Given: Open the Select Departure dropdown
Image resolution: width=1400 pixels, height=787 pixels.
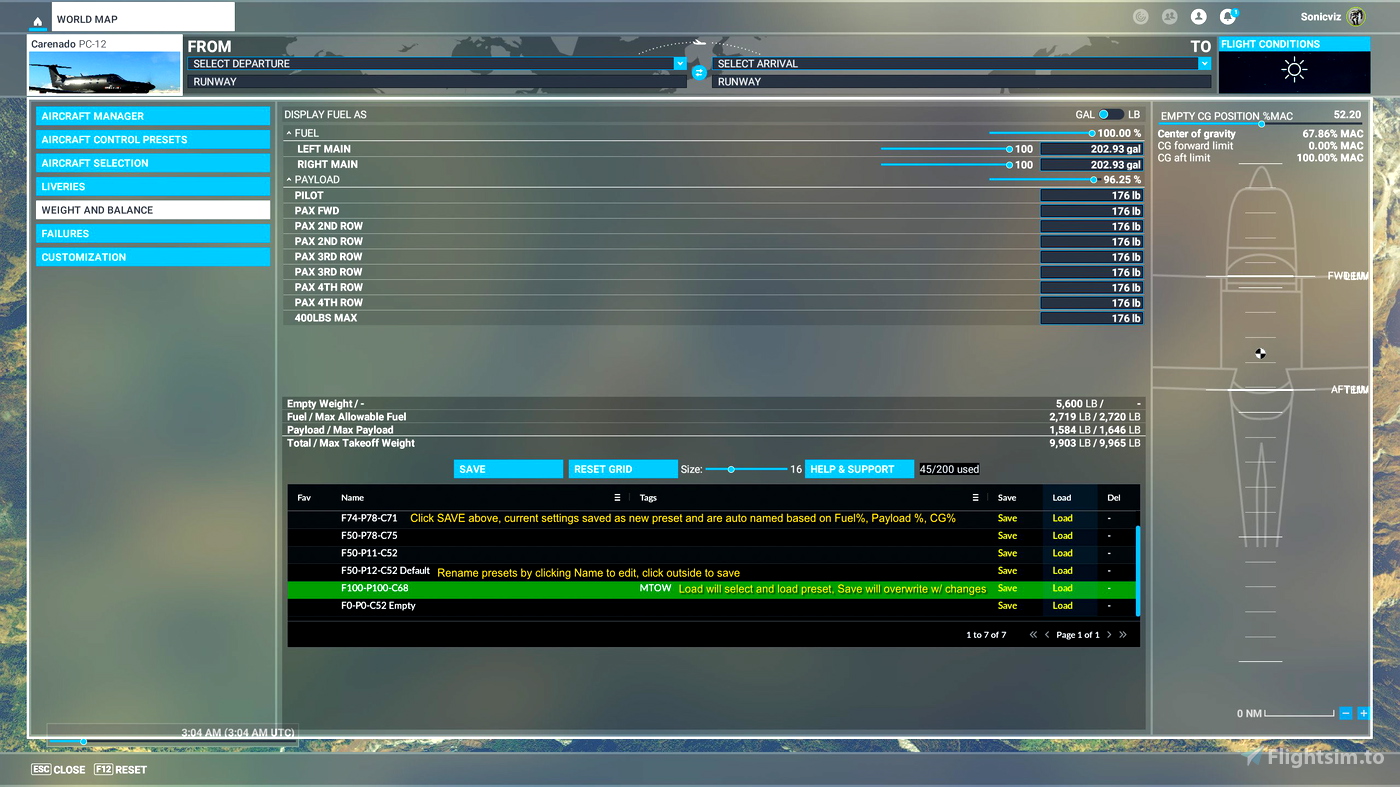Looking at the screenshot, I should [x=680, y=63].
